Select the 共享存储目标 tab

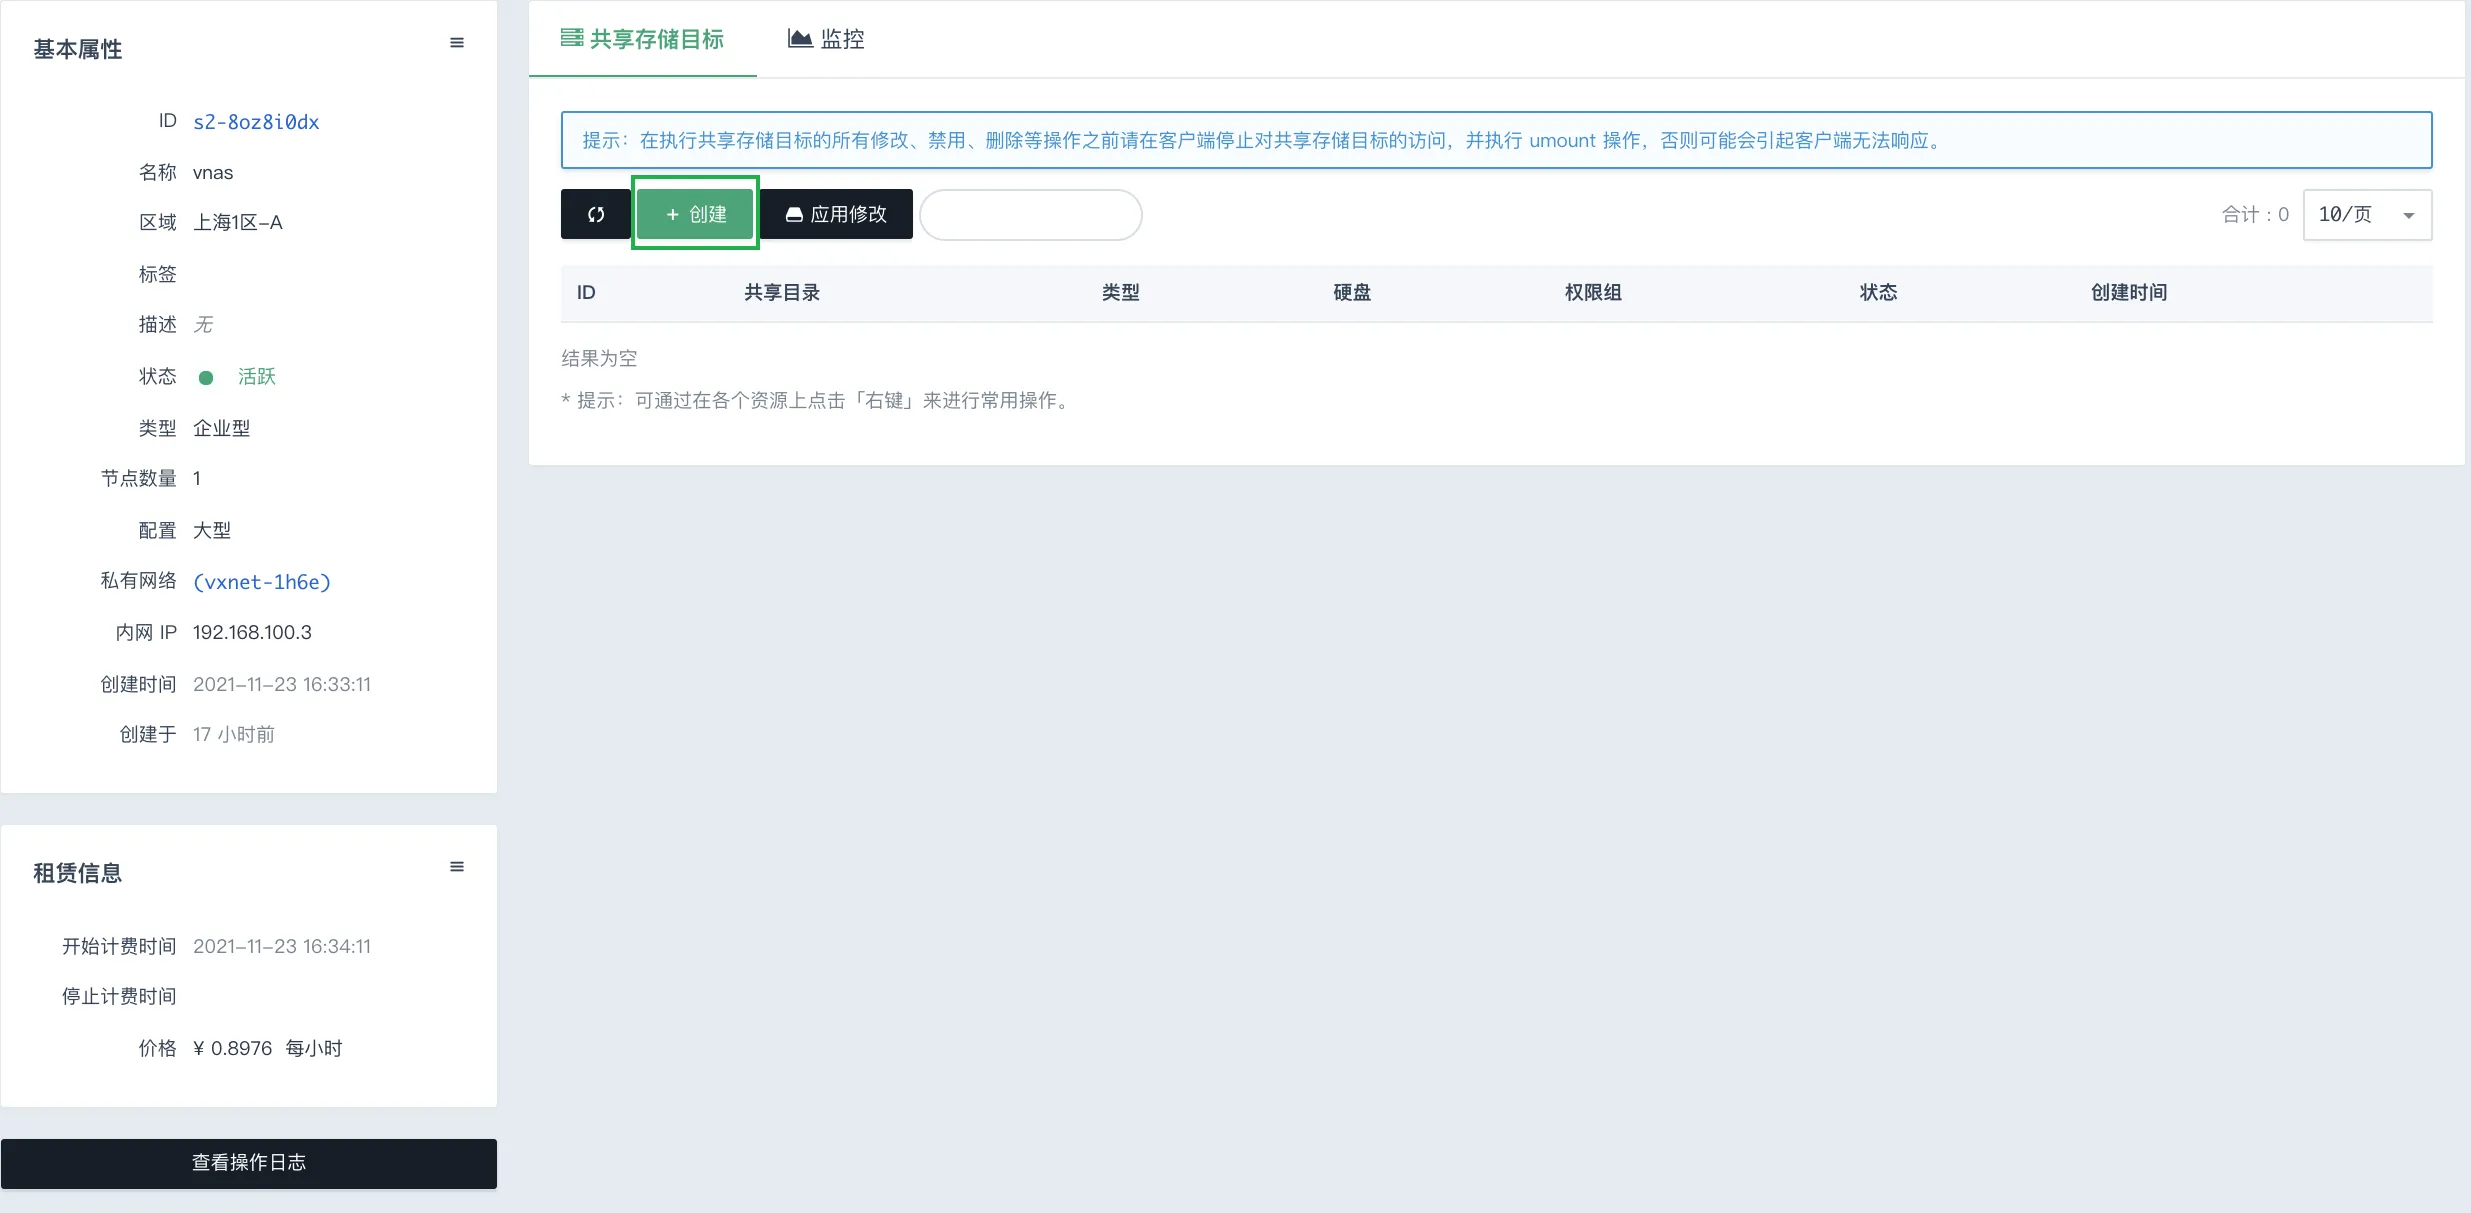pos(656,39)
